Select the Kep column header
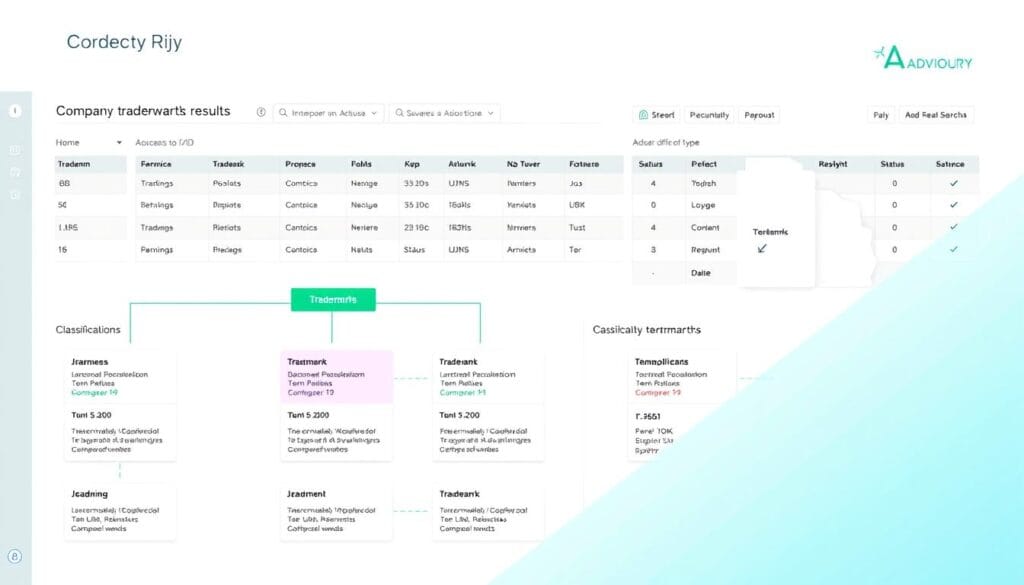 (x=411, y=164)
